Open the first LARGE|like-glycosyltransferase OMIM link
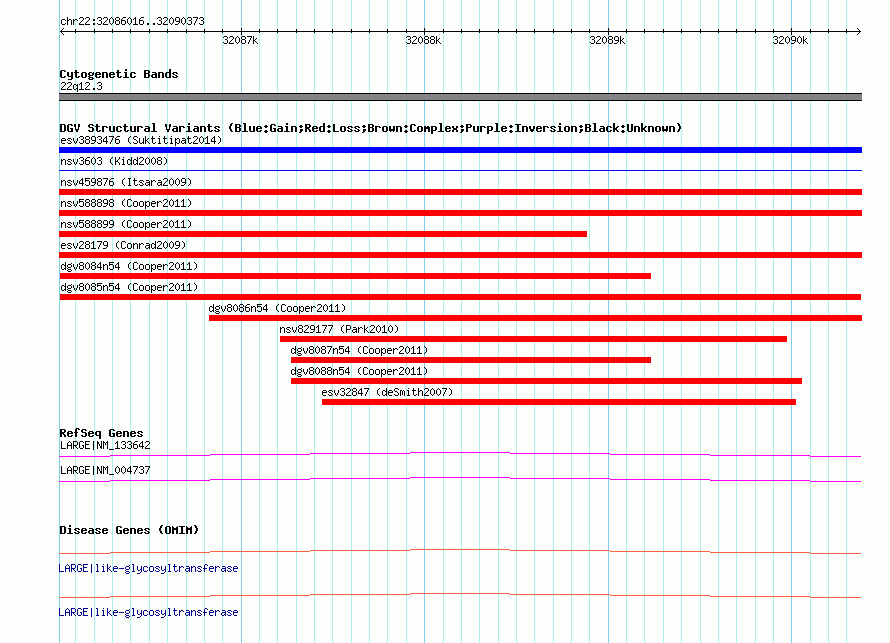Viewport: 890px width, 643px height. tap(148, 568)
